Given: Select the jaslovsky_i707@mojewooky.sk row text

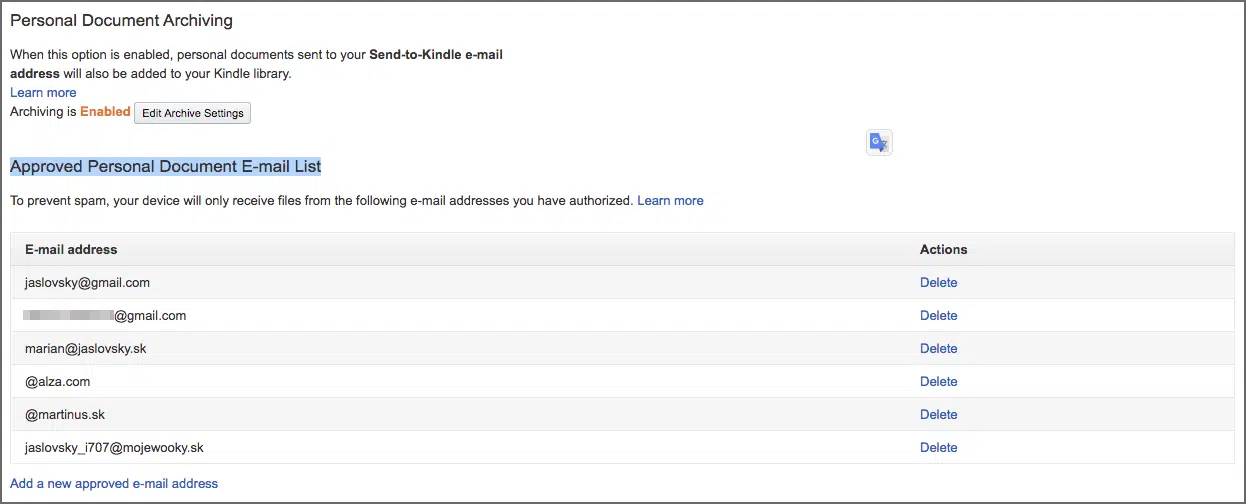Looking at the screenshot, I should (x=114, y=448).
